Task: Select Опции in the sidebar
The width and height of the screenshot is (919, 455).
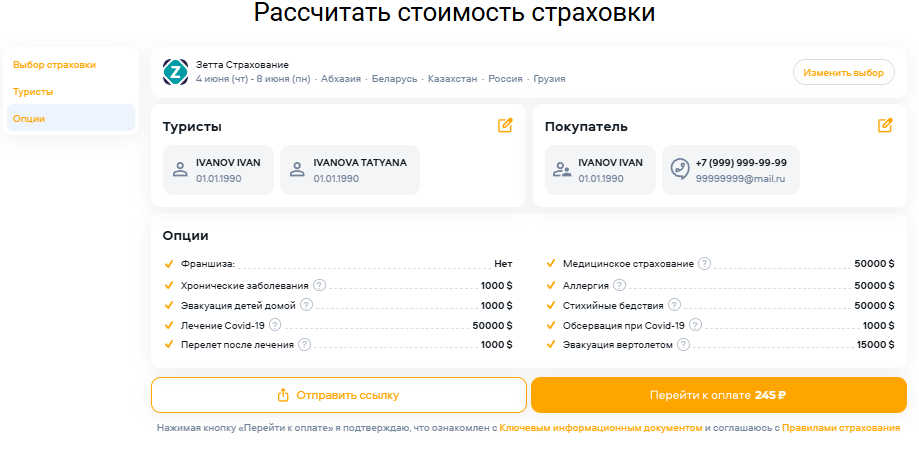Action: (29, 119)
